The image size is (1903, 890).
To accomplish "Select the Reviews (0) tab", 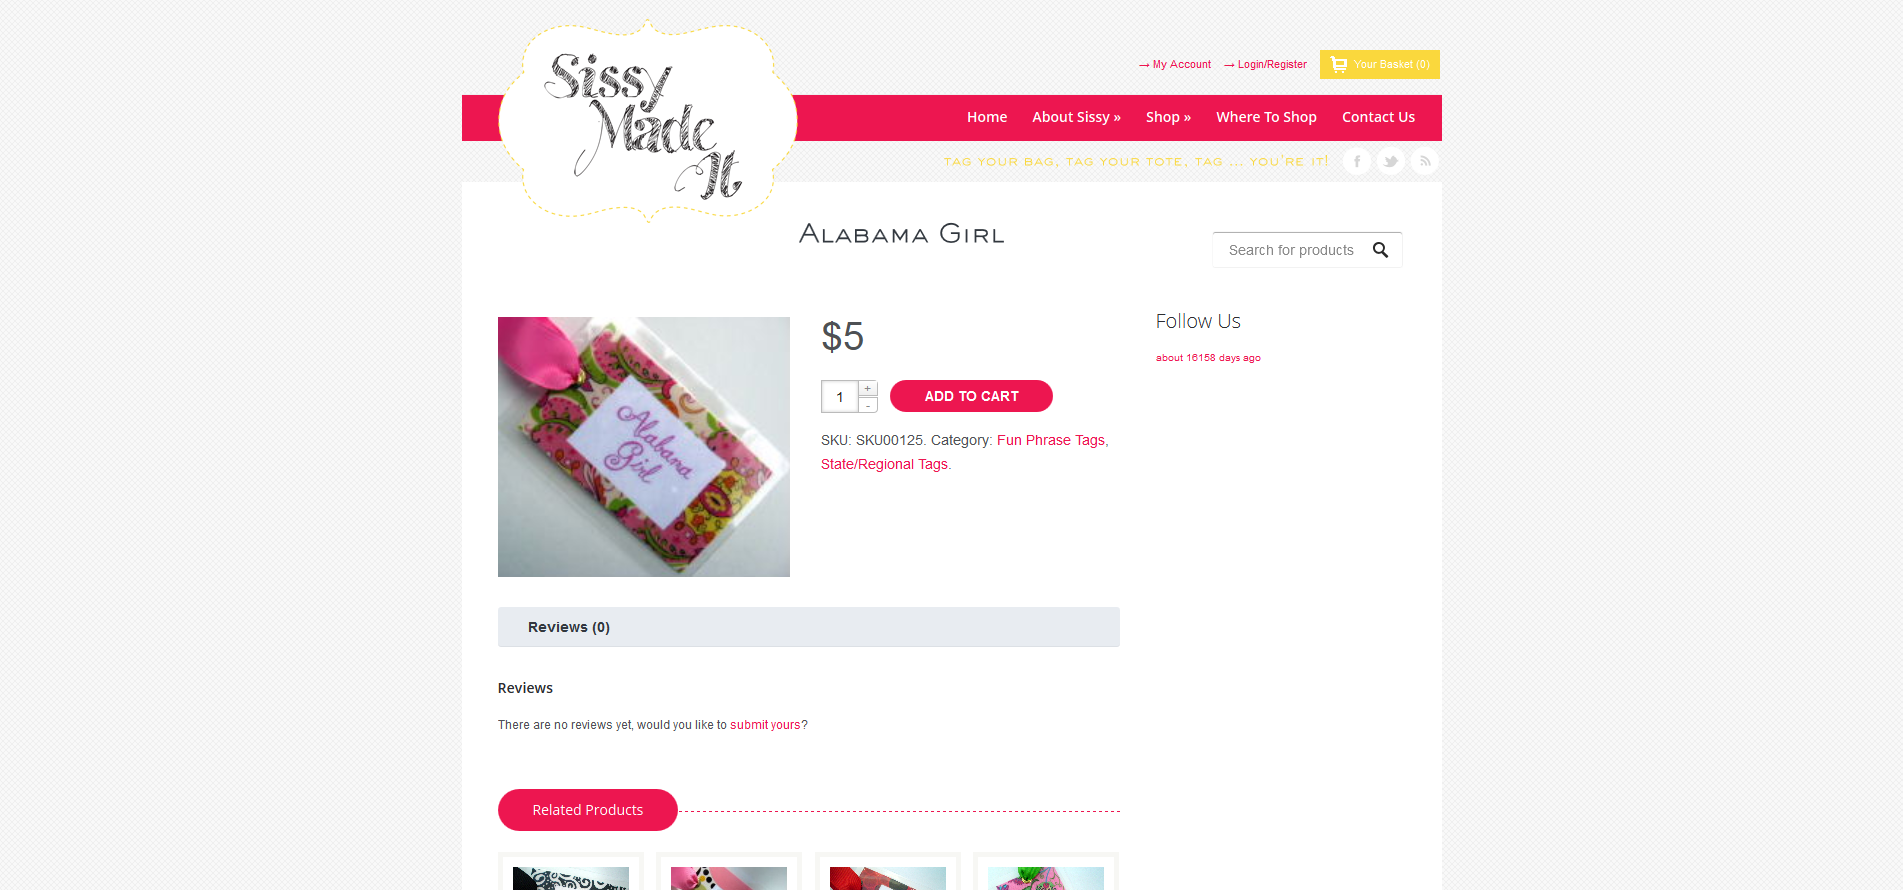I will [x=569, y=627].
